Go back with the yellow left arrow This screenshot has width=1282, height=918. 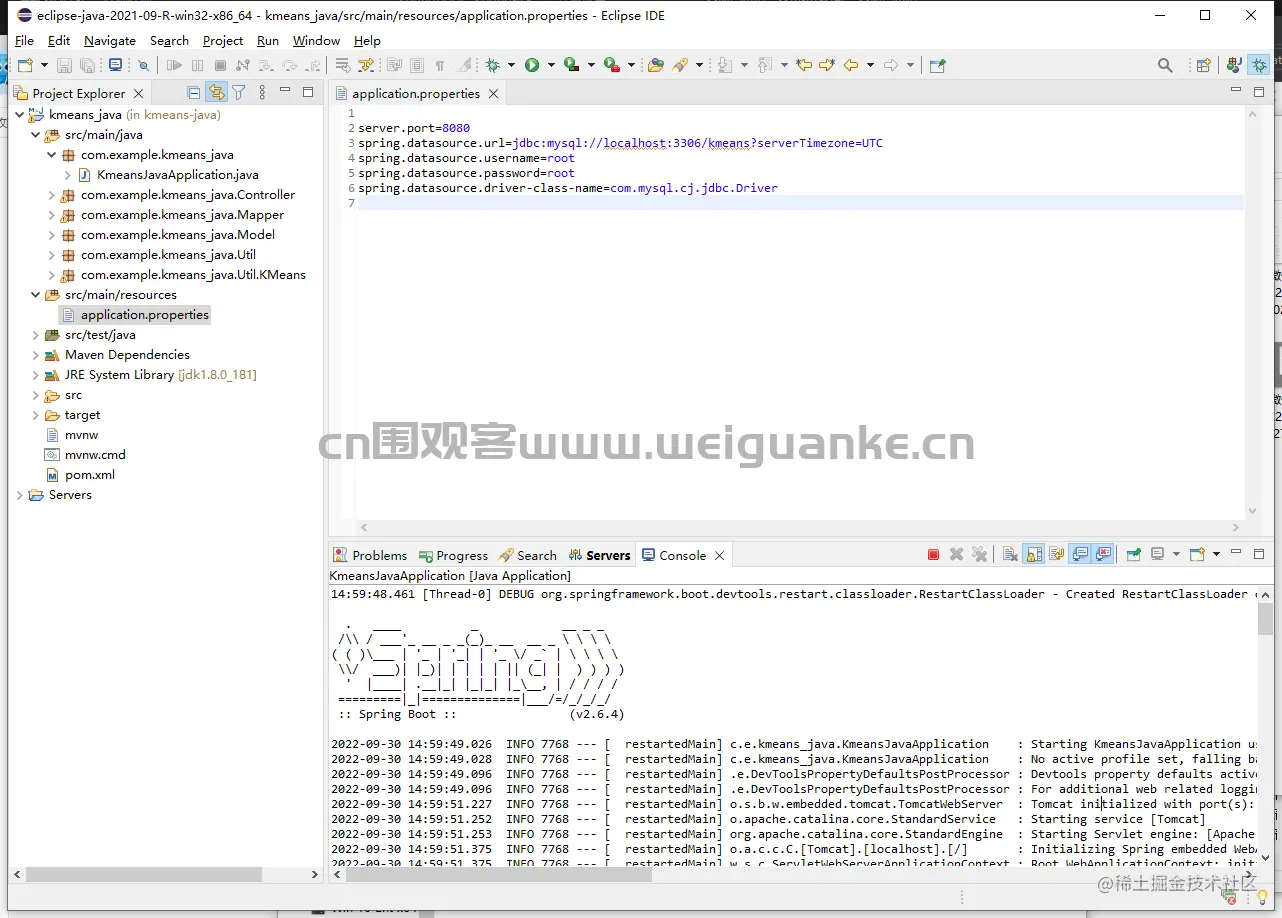[851, 65]
